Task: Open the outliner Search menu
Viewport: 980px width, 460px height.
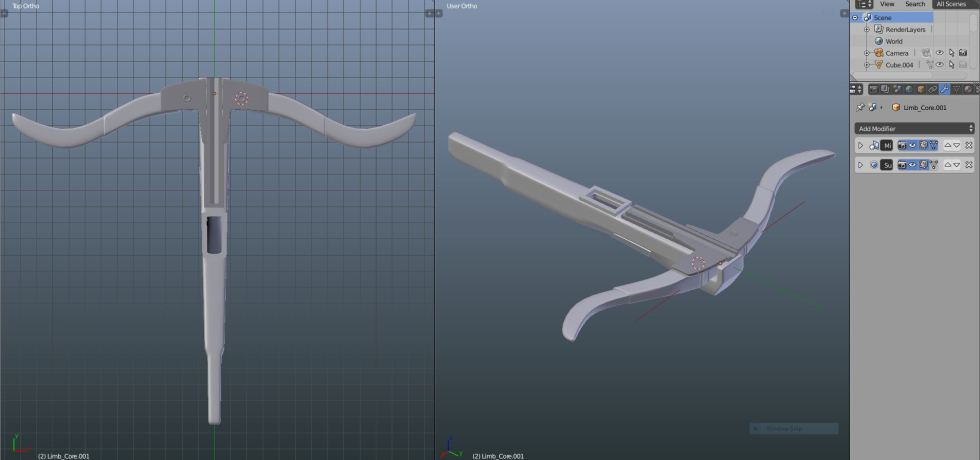Action: click(x=914, y=5)
